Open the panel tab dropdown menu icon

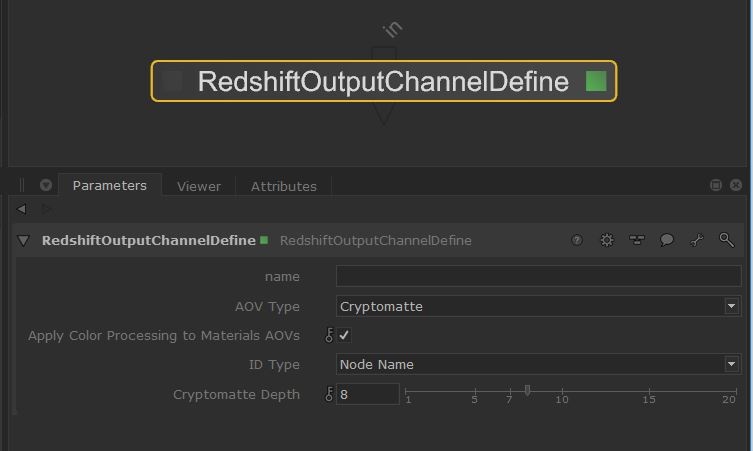click(46, 185)
